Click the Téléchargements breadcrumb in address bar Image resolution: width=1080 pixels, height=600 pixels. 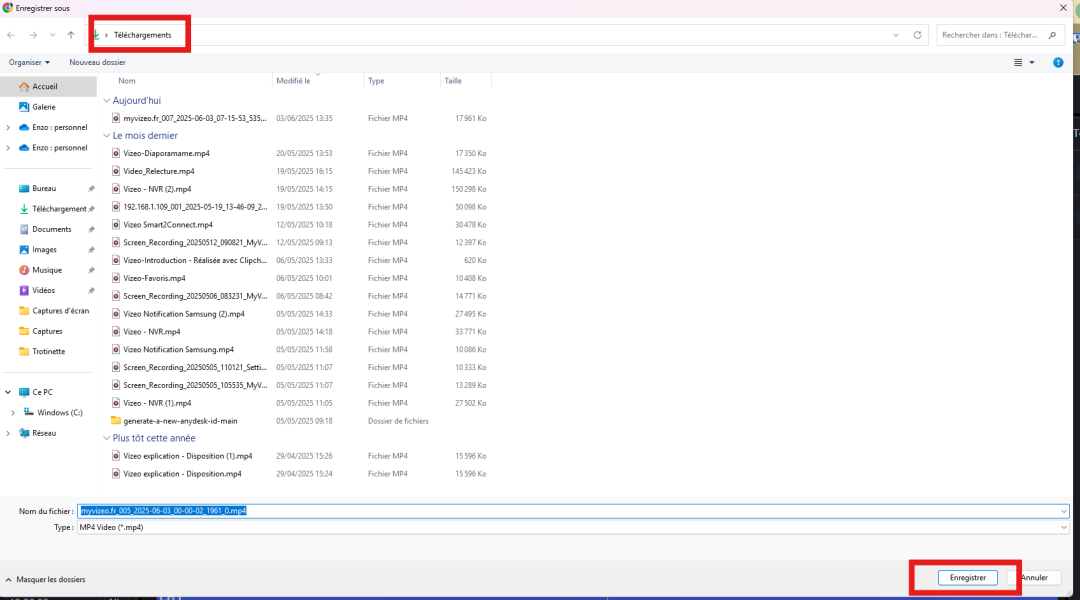pyautogui.click(x=143, y=35)
